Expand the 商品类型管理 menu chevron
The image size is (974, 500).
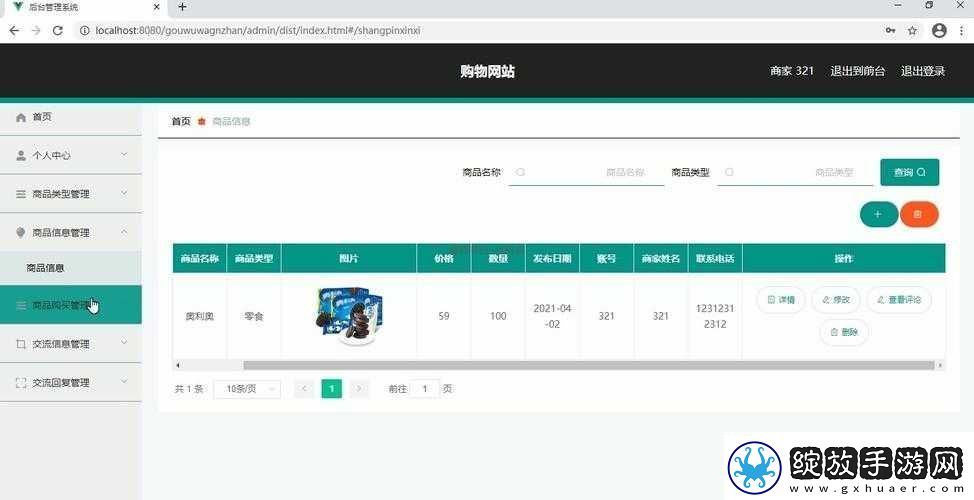[x=124, y=193]
